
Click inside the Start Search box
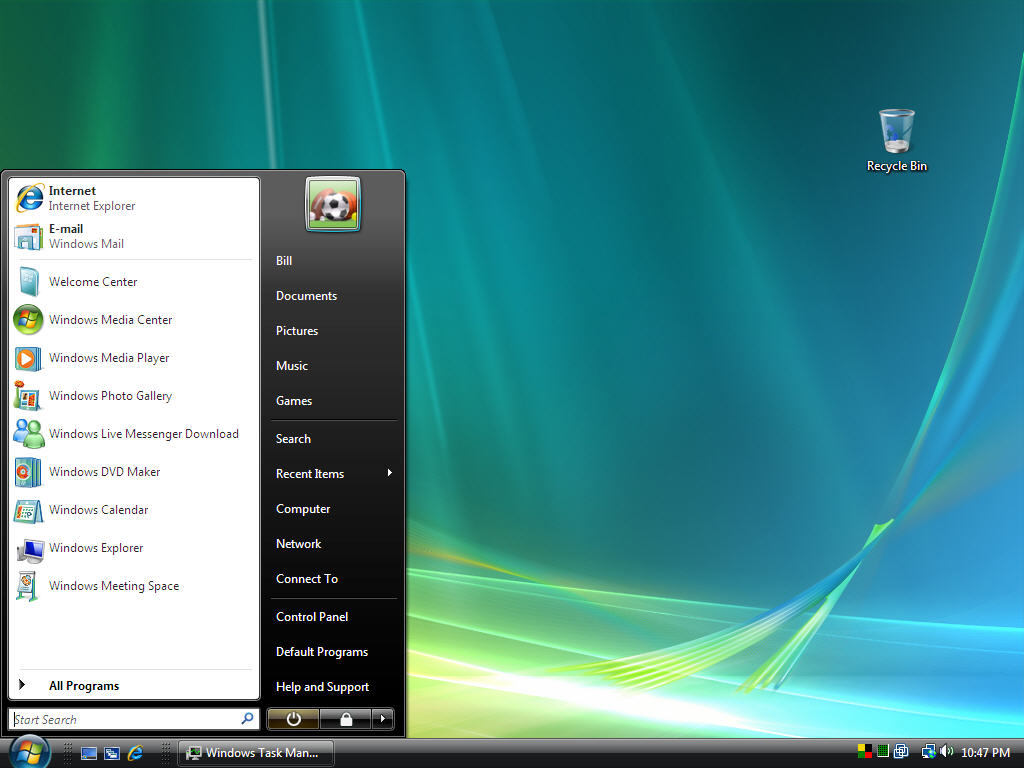click(120, 719)
